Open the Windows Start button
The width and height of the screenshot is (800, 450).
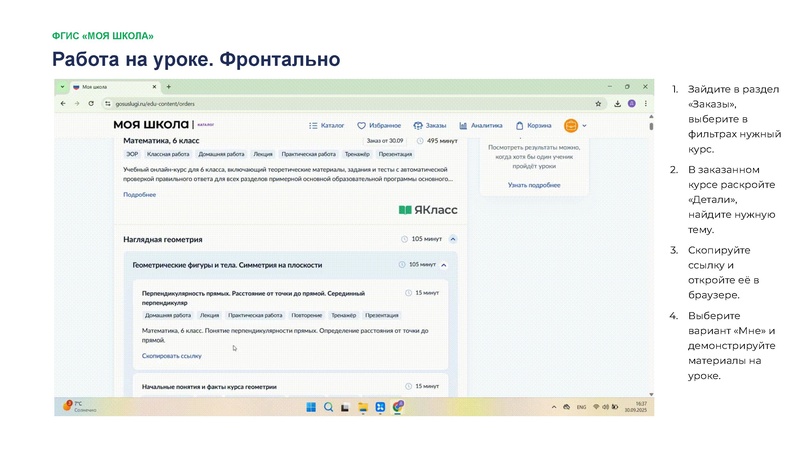pos(311,407)
